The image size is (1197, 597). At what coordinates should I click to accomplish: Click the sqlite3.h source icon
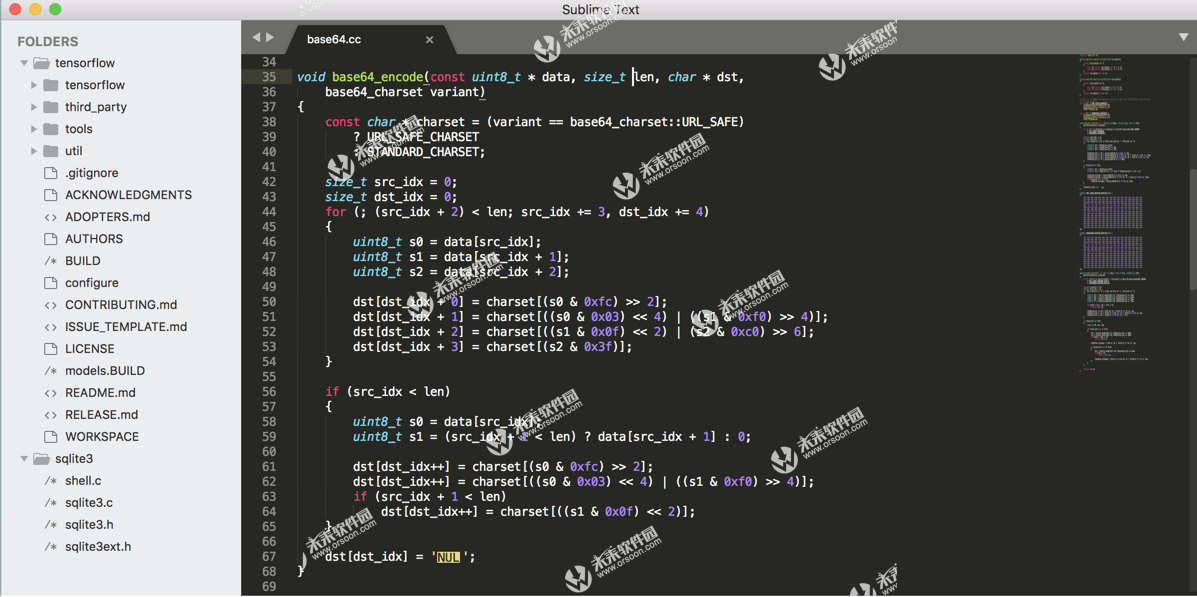coord(51,524)
